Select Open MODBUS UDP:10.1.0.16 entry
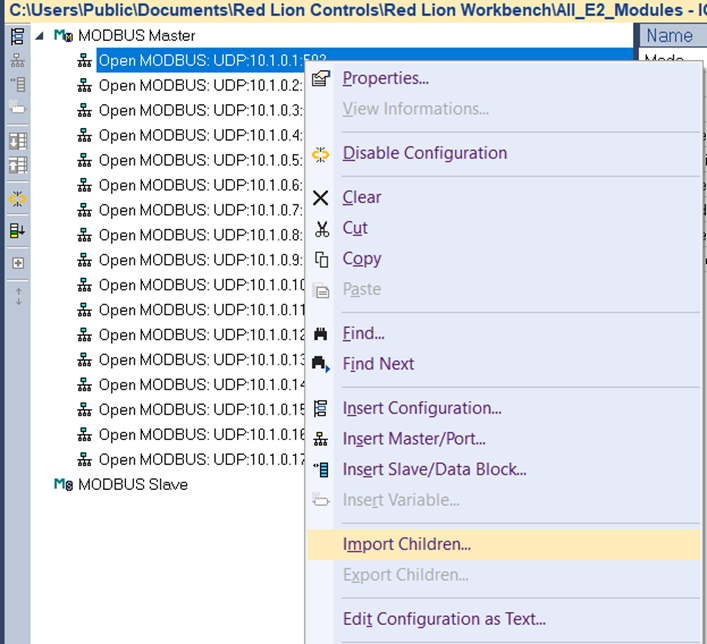Viewport: 707px width, 644px height. [201, 435]
